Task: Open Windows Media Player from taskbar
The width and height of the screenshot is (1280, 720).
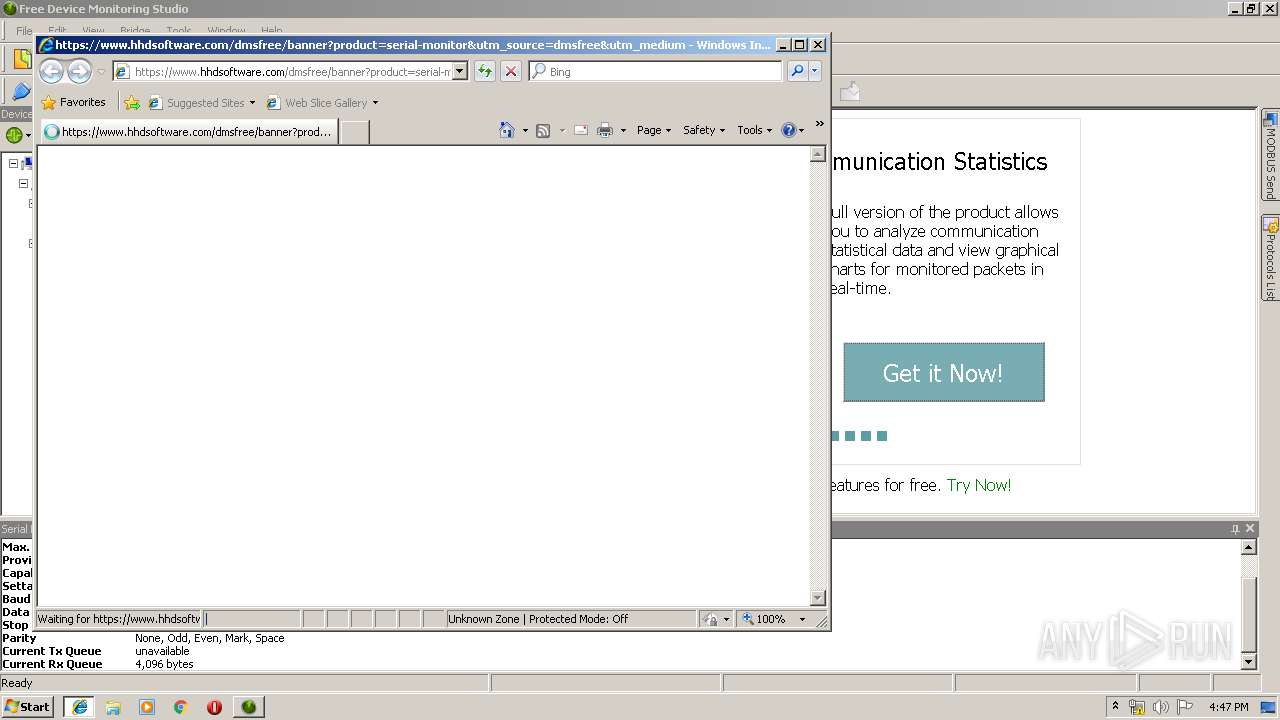Action: (147, 706)
